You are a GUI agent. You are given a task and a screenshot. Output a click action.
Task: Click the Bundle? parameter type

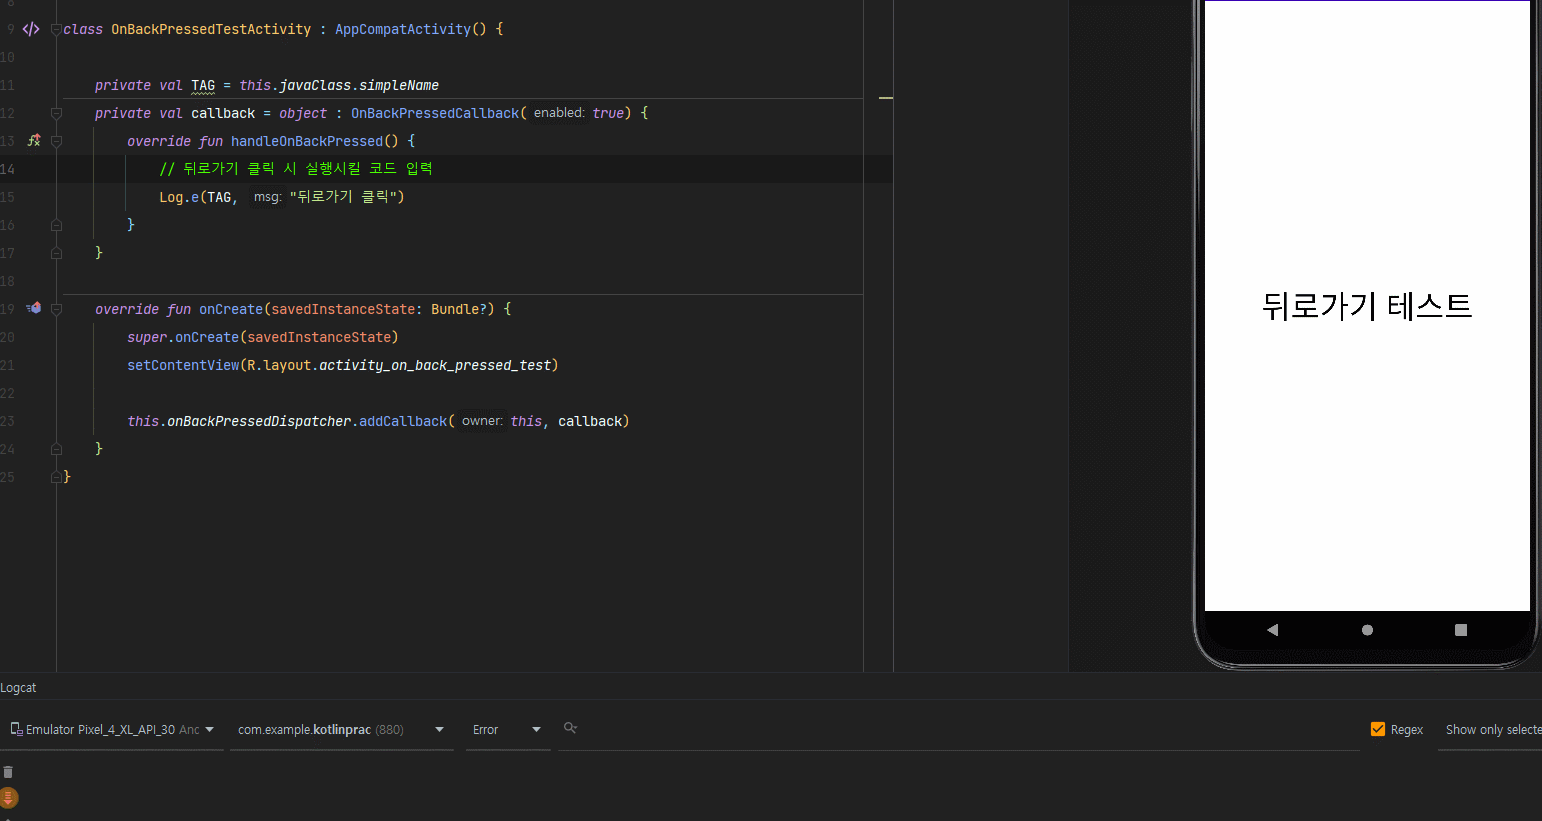tap(459, 309)
